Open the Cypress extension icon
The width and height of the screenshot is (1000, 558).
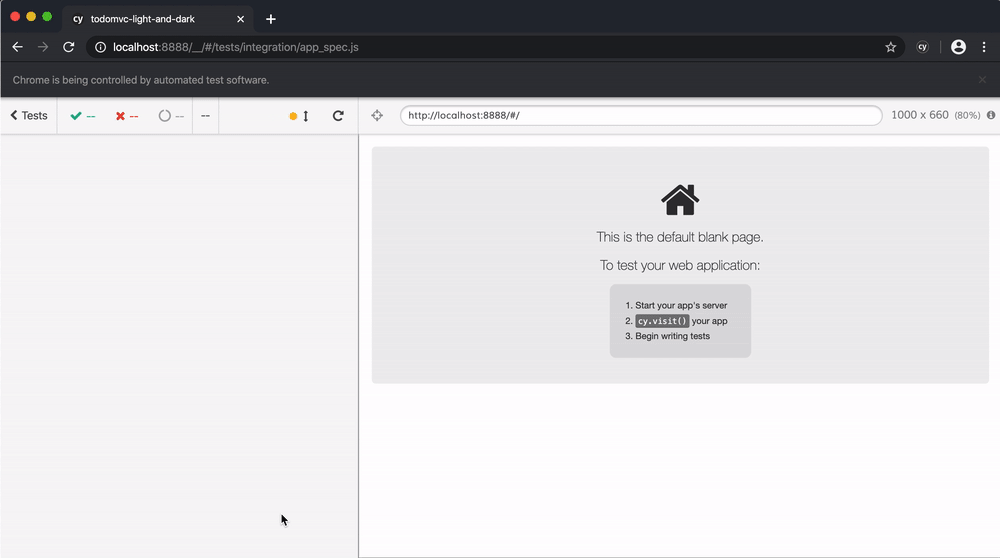coord(923,47)
